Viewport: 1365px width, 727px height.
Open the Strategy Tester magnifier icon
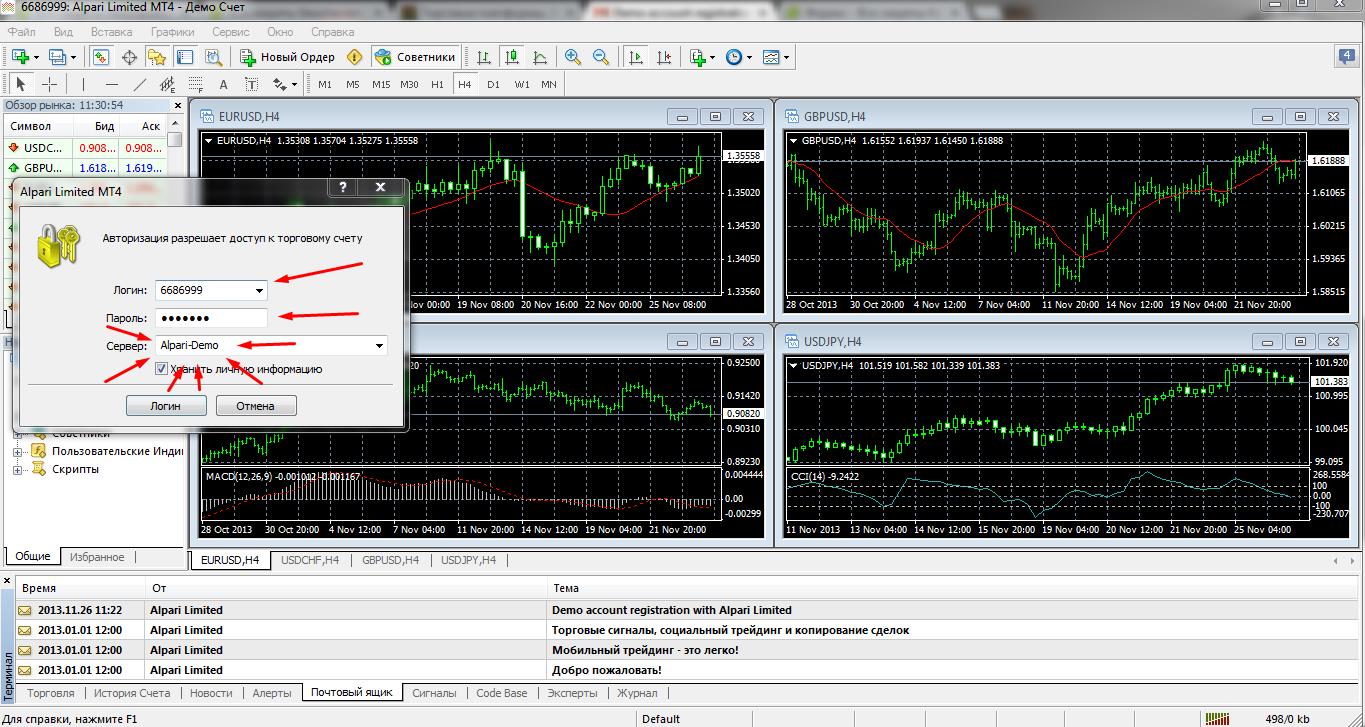(213, 57)
